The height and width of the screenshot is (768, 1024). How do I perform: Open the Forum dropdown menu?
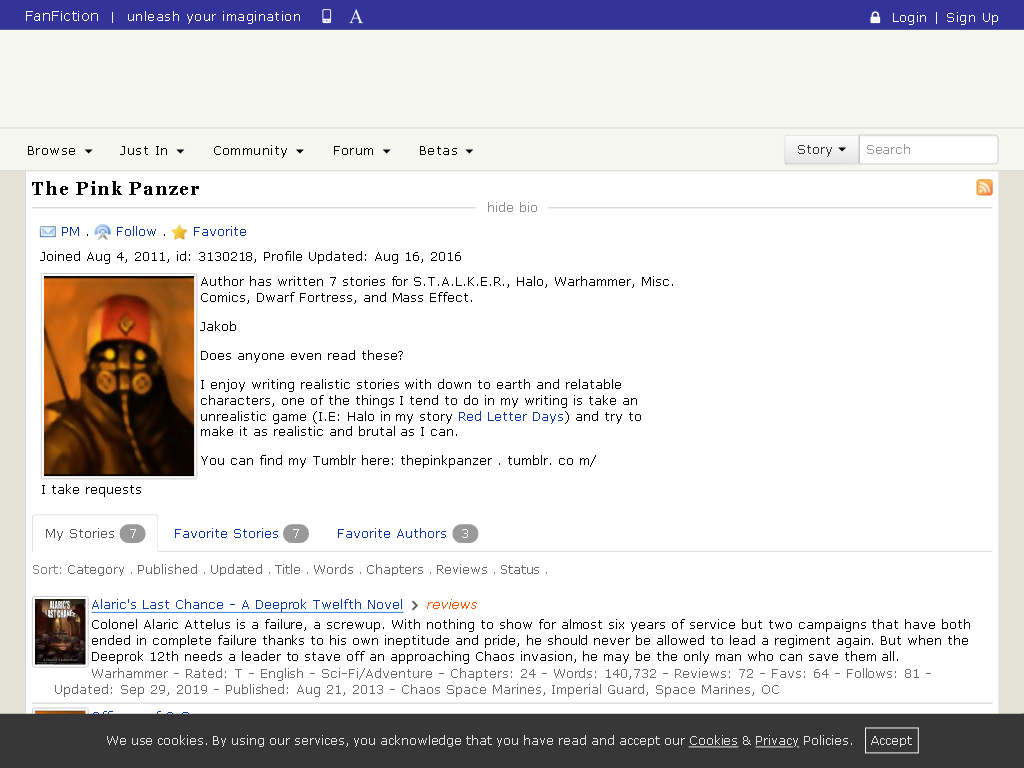[361, 151]
